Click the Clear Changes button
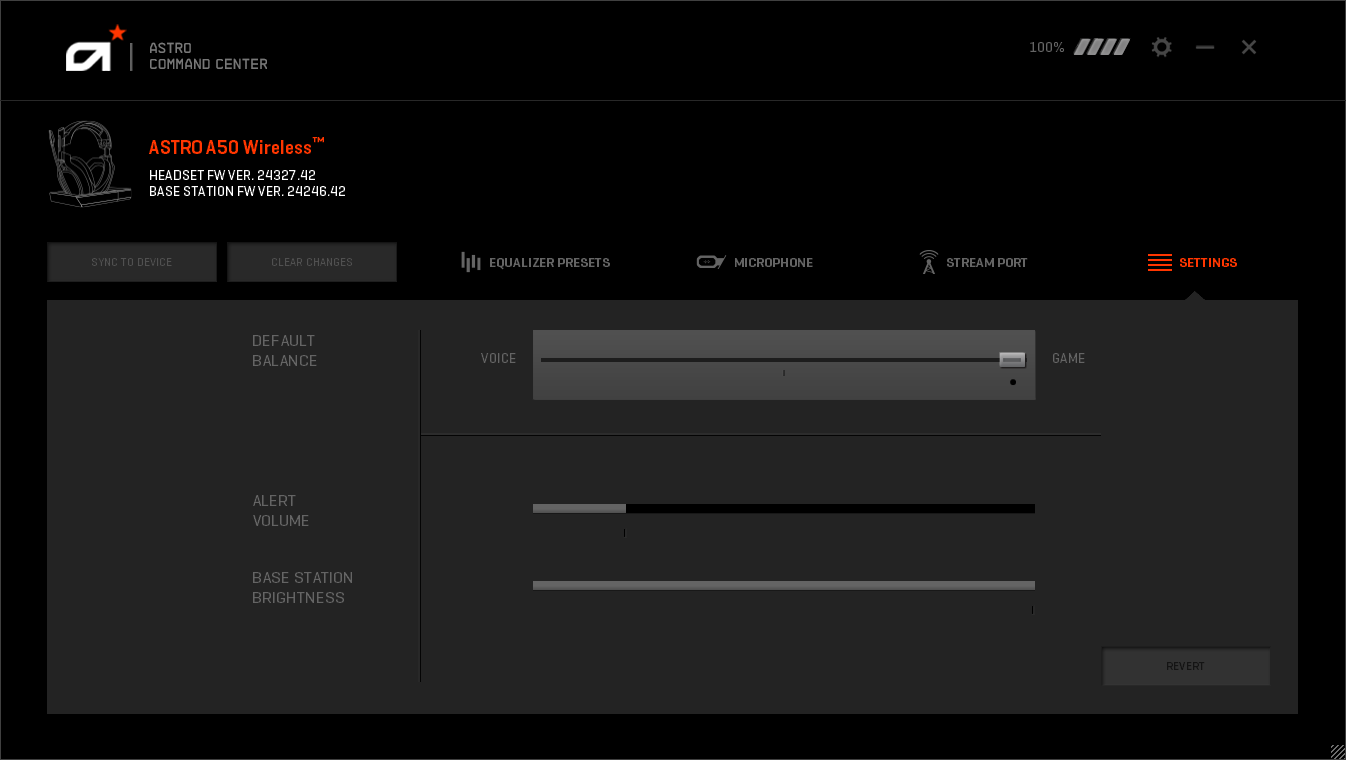Image resolution: width=1346 pixels, height=760 pixels. click(x=312, y=262)
